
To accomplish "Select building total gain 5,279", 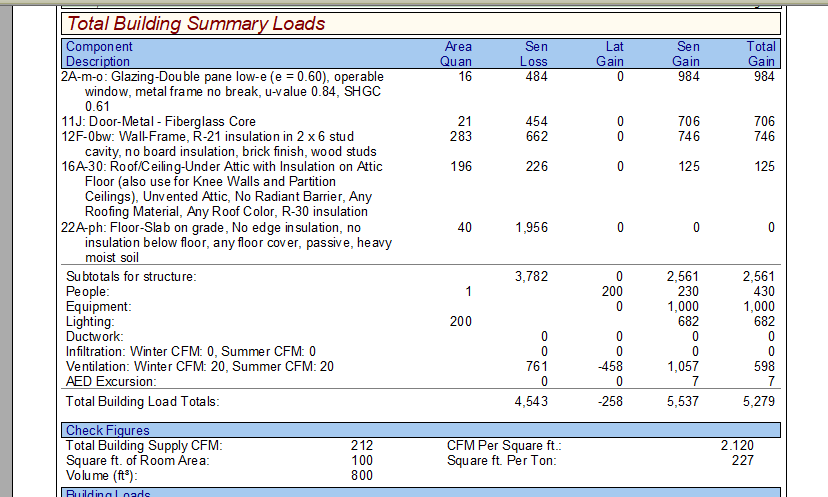I will (759, 401).
